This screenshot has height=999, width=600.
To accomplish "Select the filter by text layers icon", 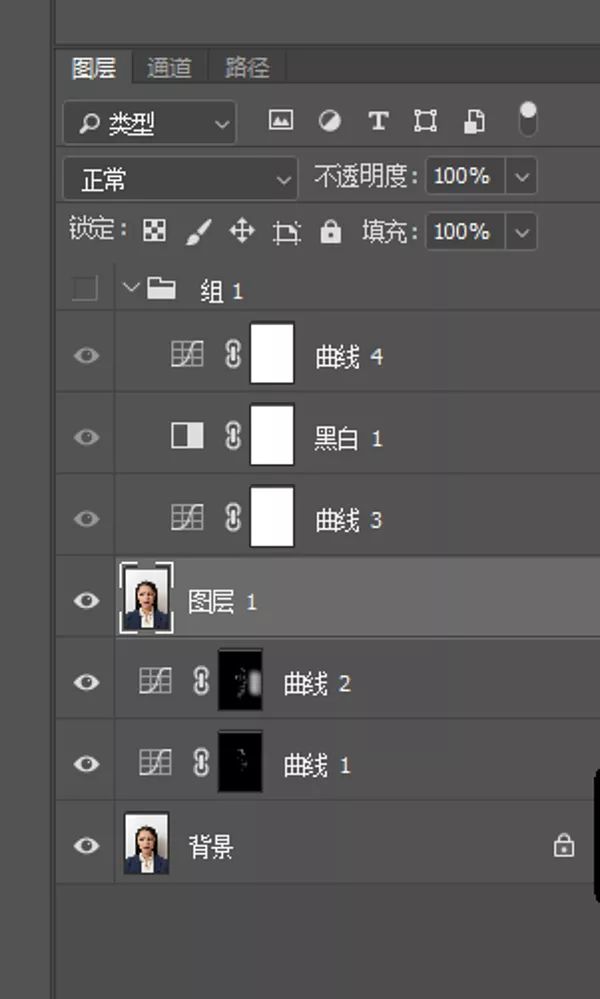I will click(x=378, y=120).
